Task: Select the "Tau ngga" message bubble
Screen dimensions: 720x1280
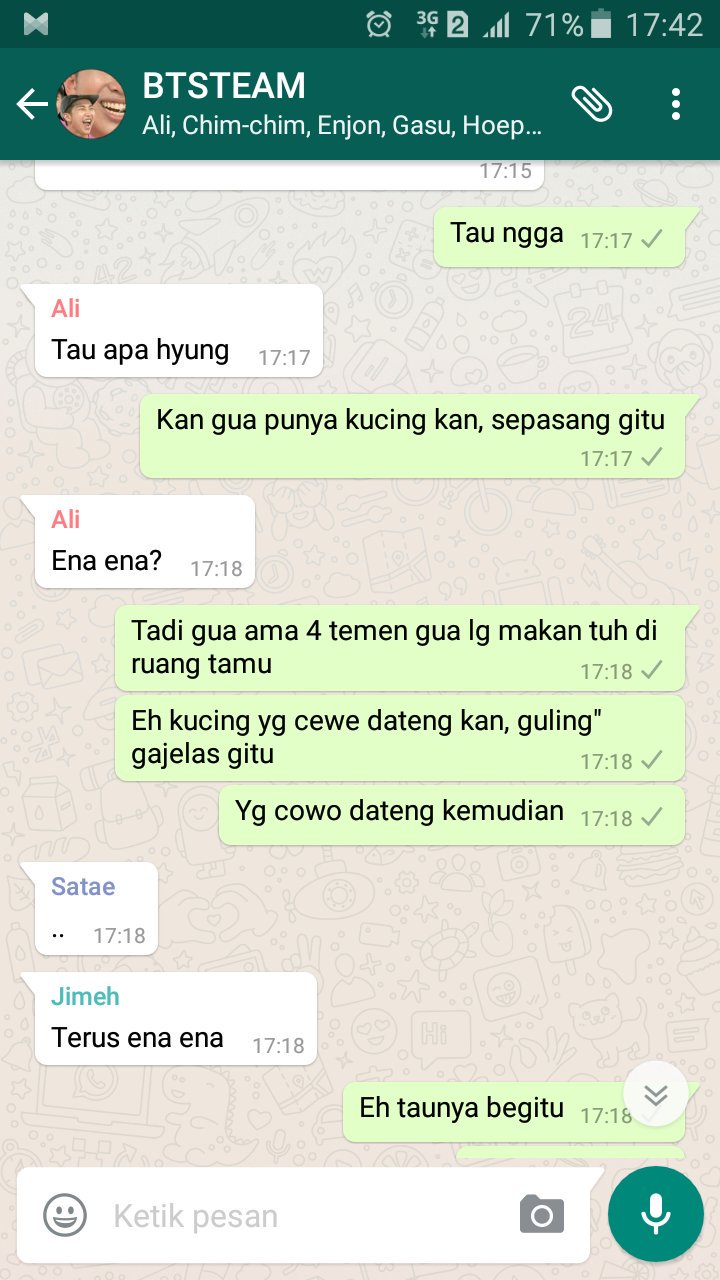Action: (559, 237)
